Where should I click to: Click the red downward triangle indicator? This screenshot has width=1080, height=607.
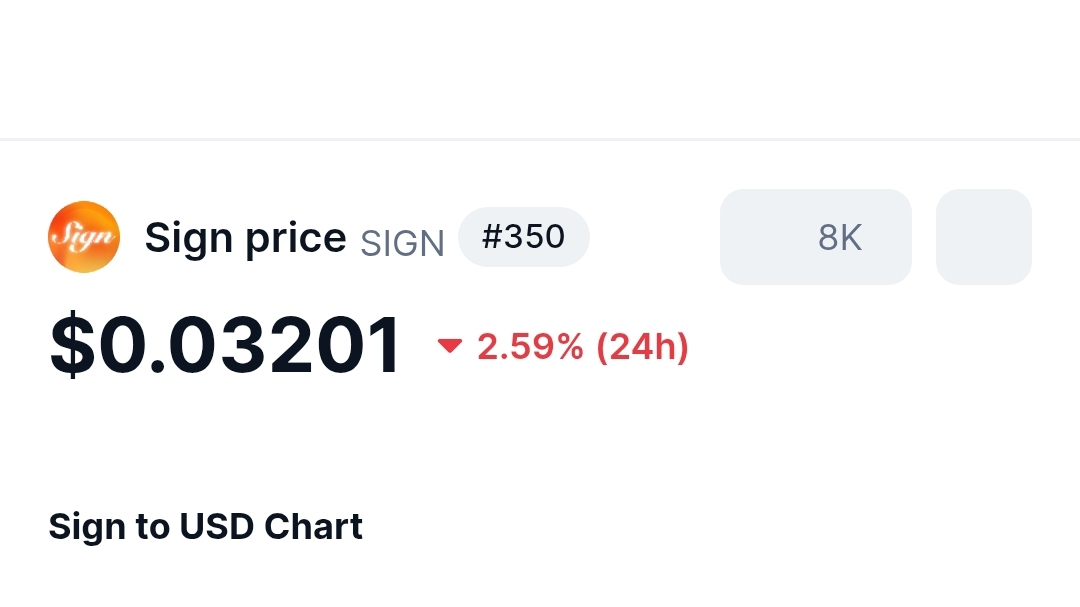[x=450, y=346]
